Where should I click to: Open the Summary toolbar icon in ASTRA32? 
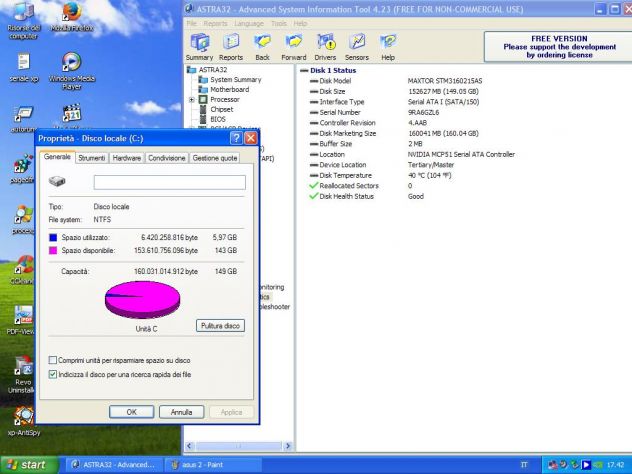200,47
